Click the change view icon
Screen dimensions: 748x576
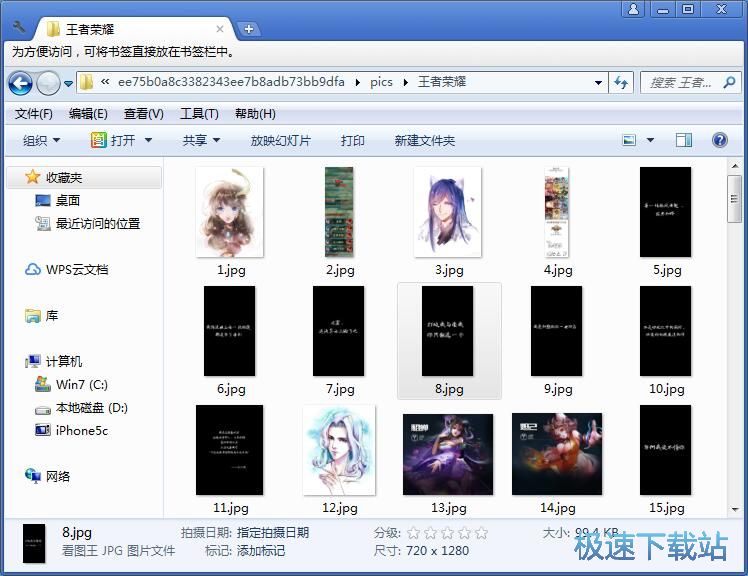(629, 140)
